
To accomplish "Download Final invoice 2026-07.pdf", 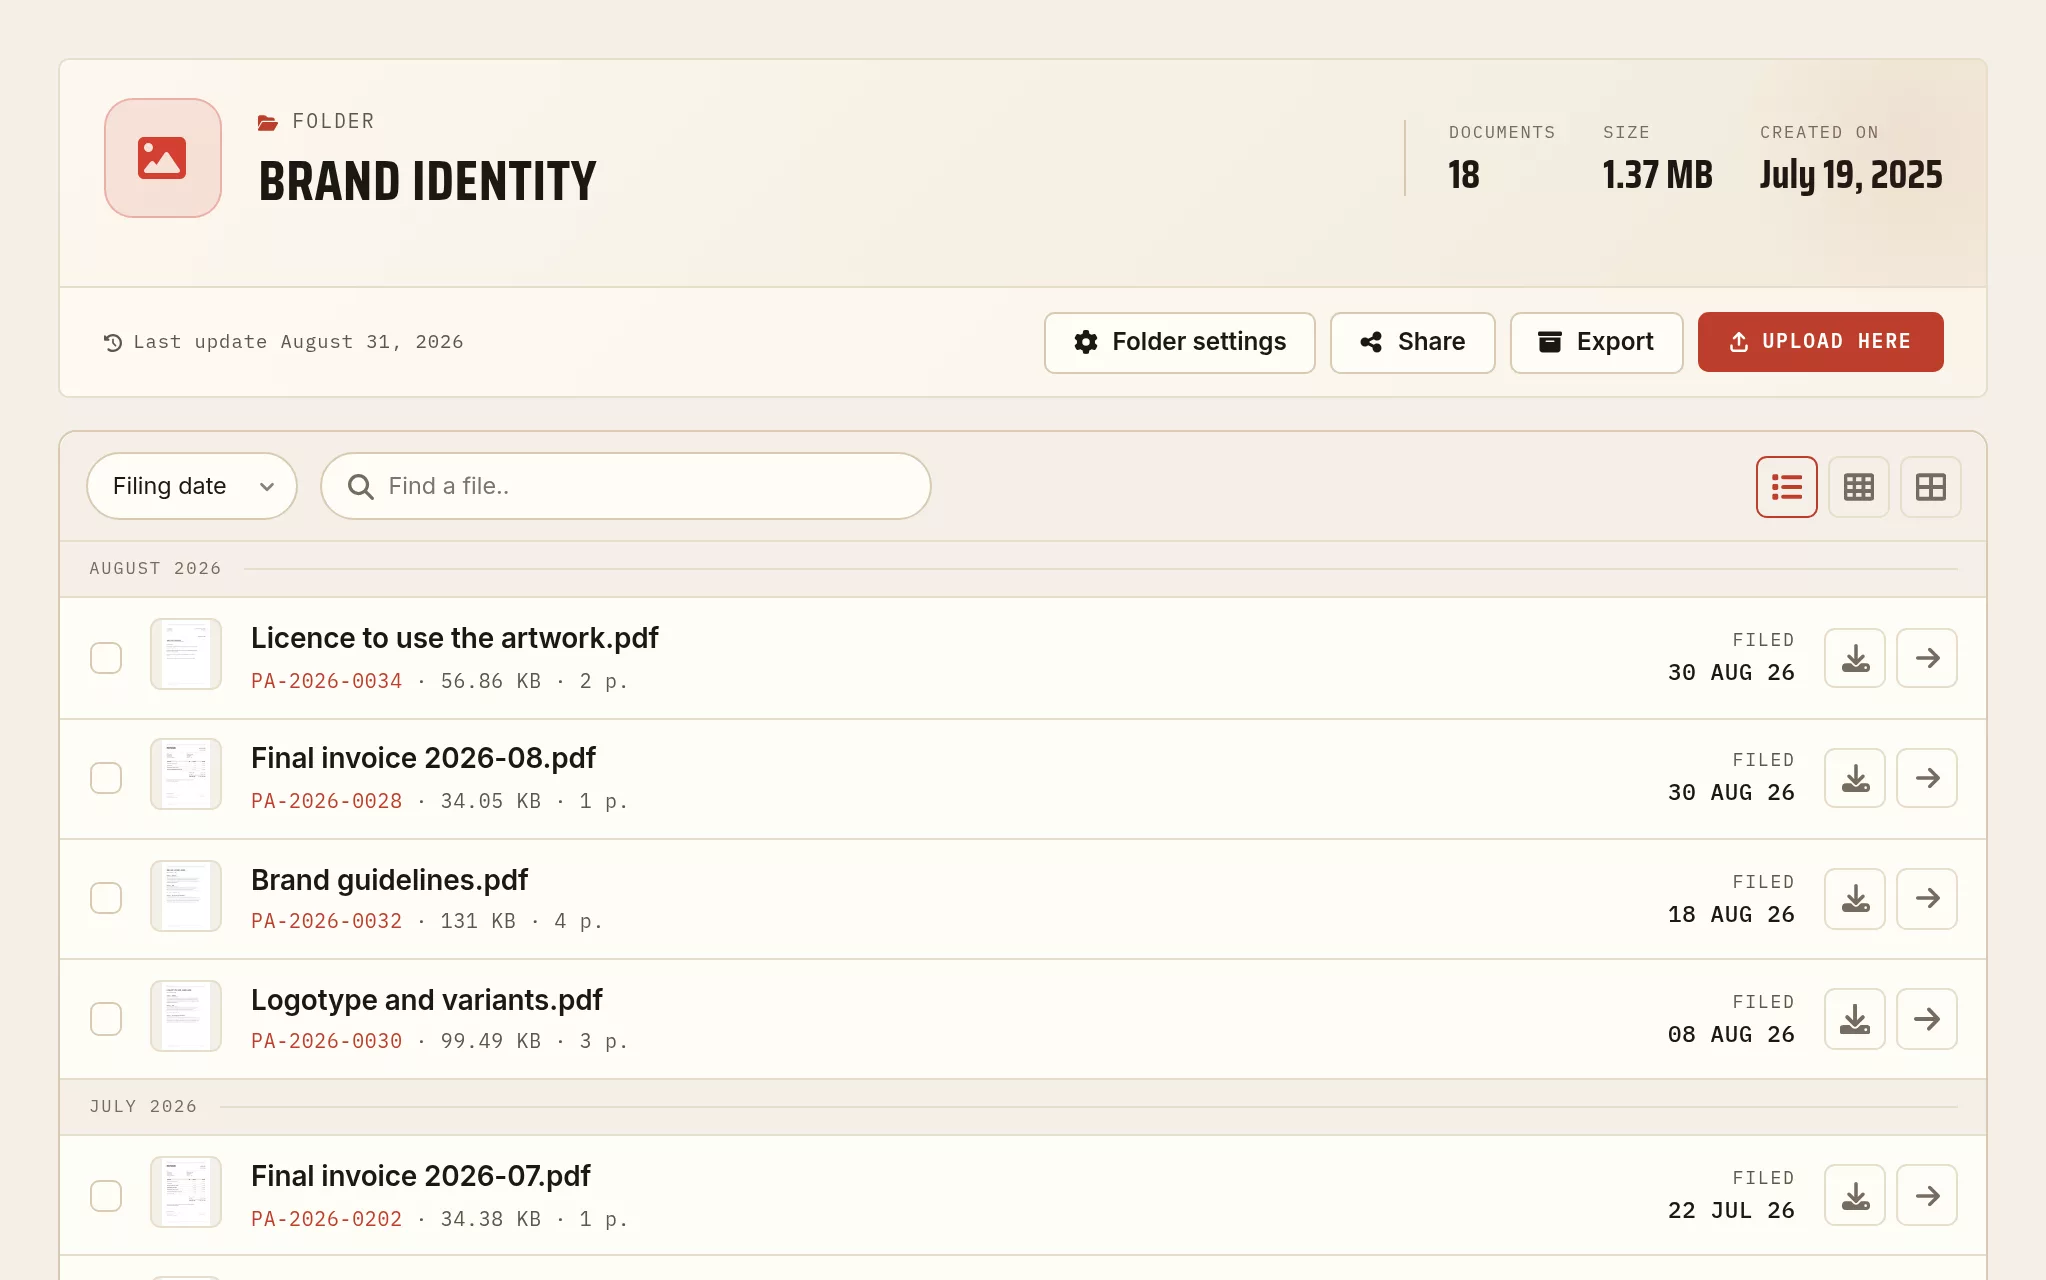I will point(1855,1196).
